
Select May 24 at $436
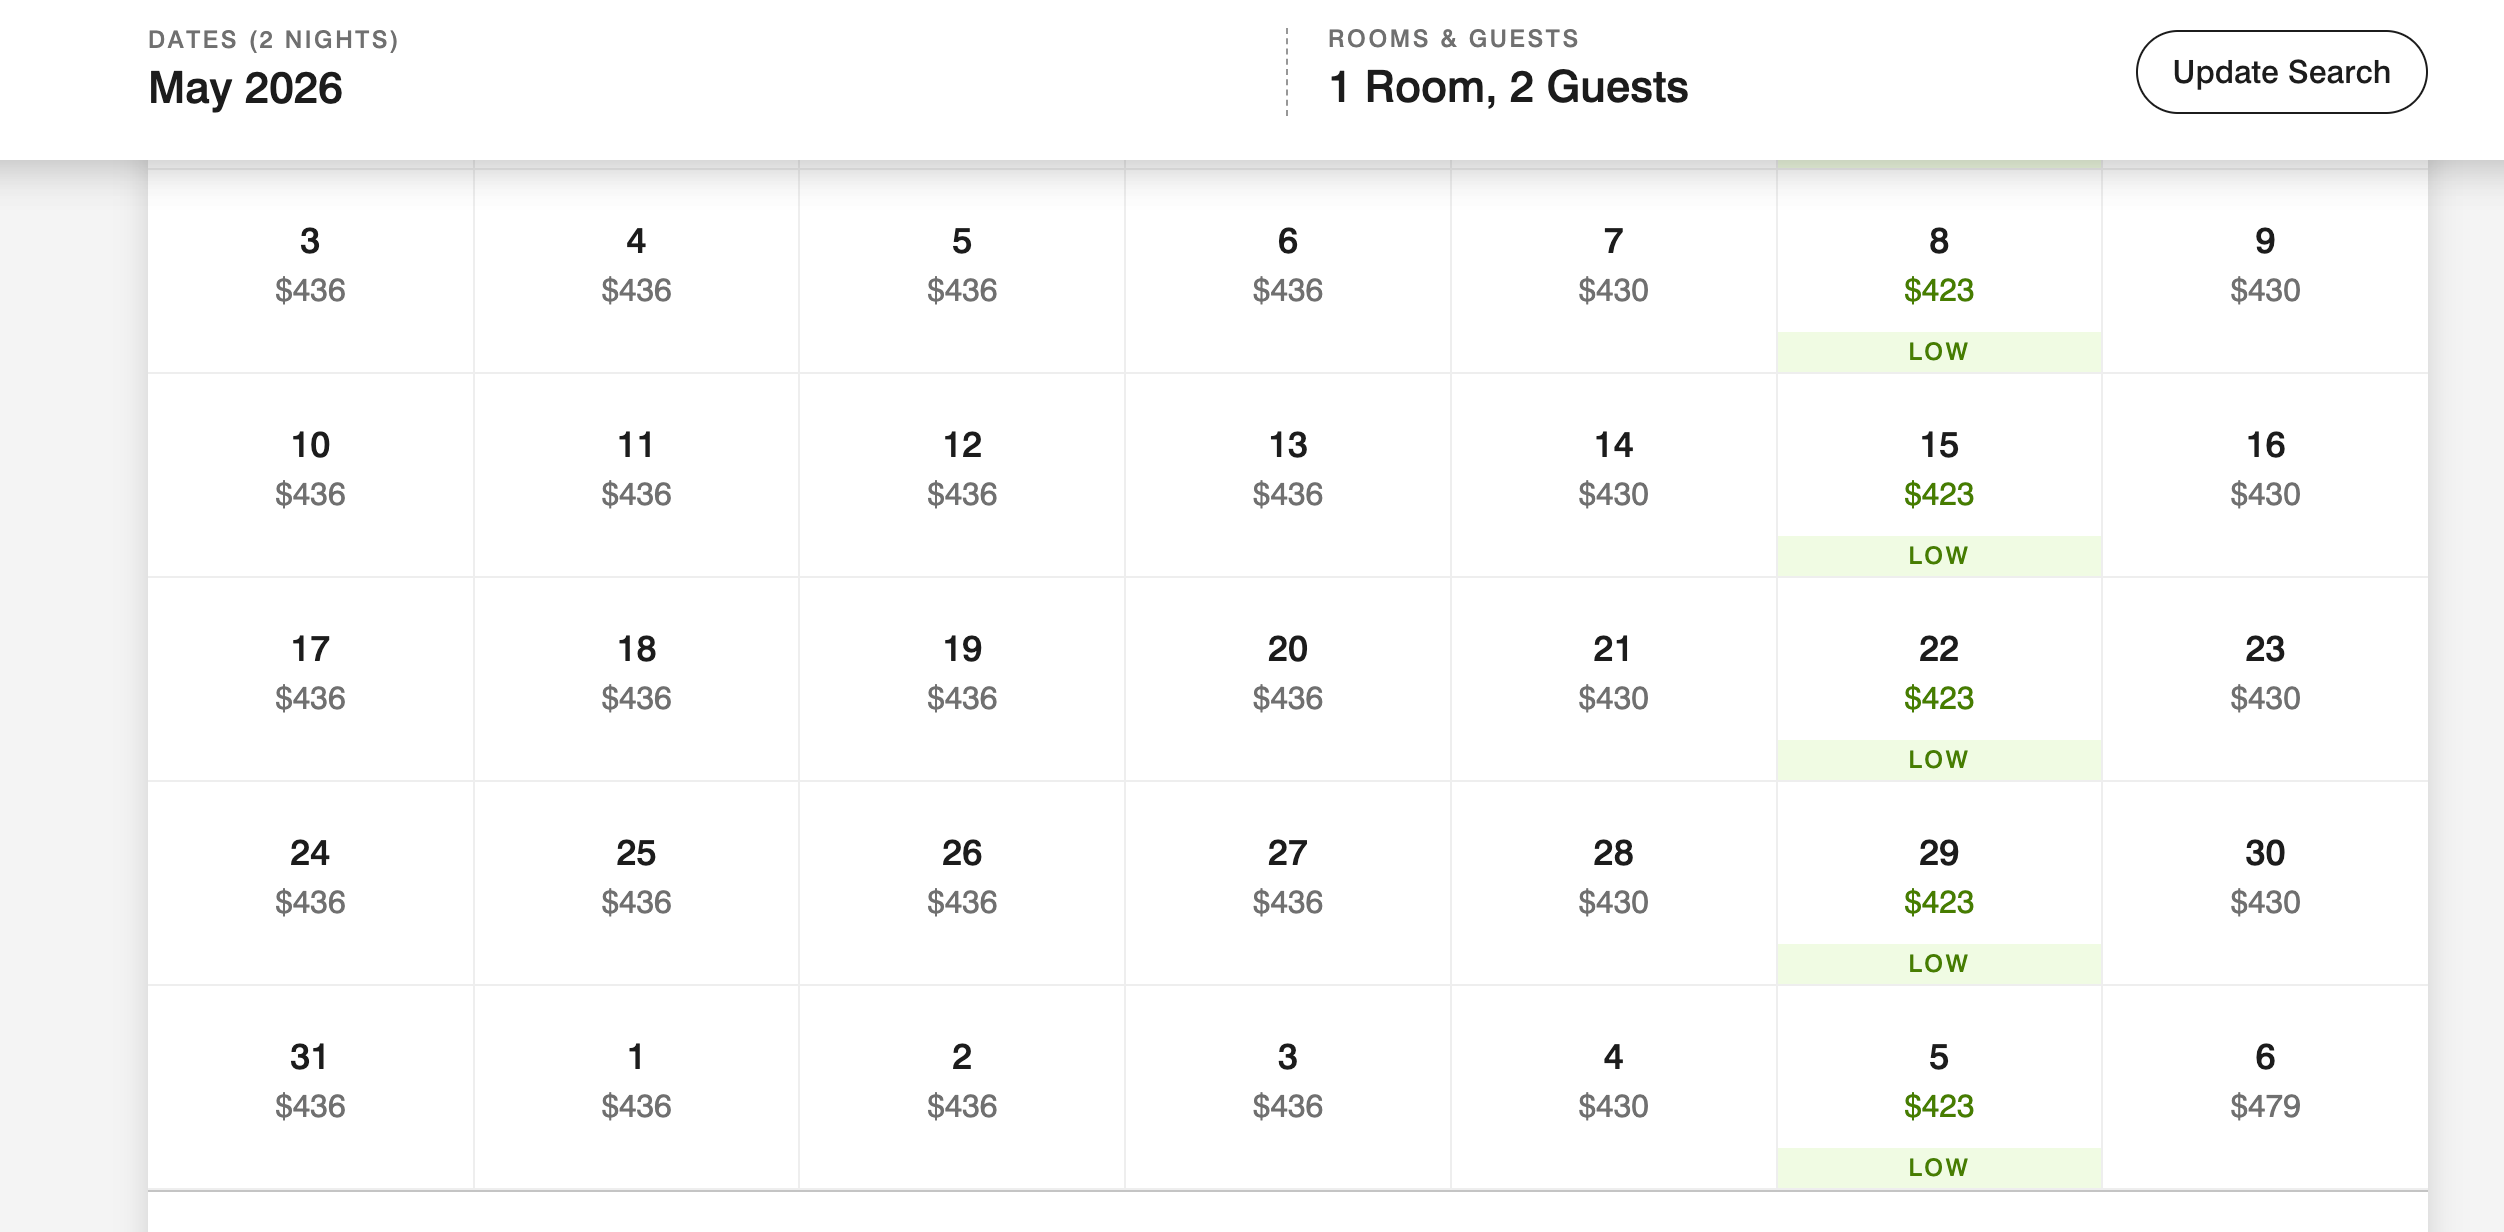[310, 883]
